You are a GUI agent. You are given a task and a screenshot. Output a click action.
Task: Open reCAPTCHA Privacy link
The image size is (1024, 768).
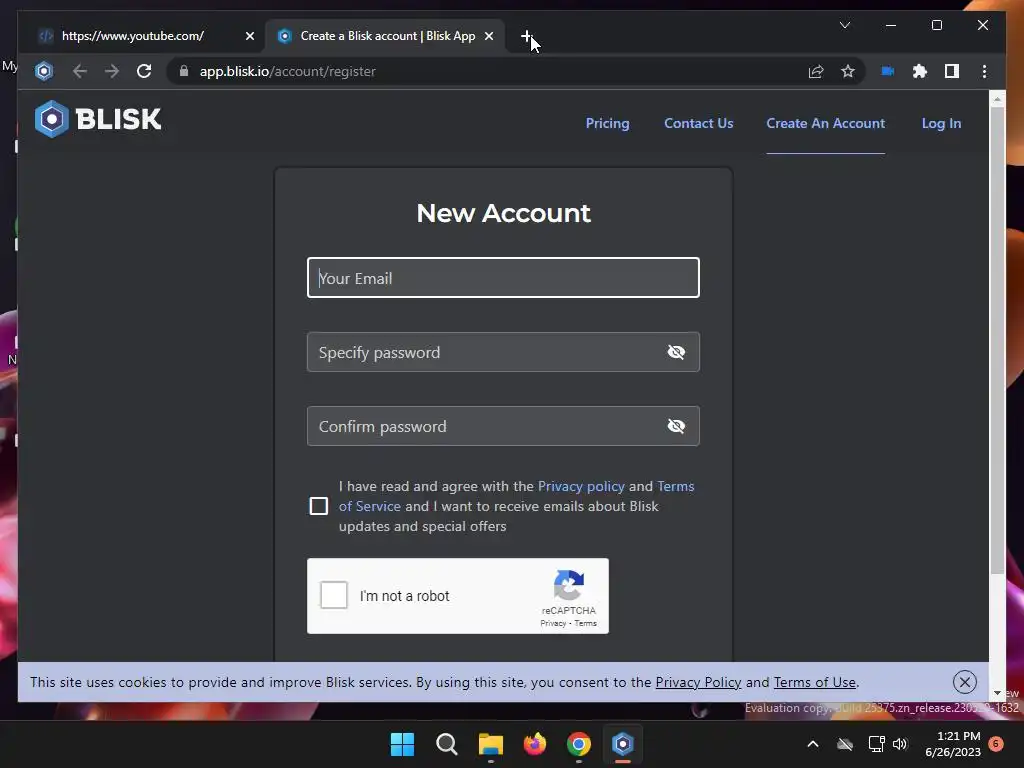[x=553, y=624]
